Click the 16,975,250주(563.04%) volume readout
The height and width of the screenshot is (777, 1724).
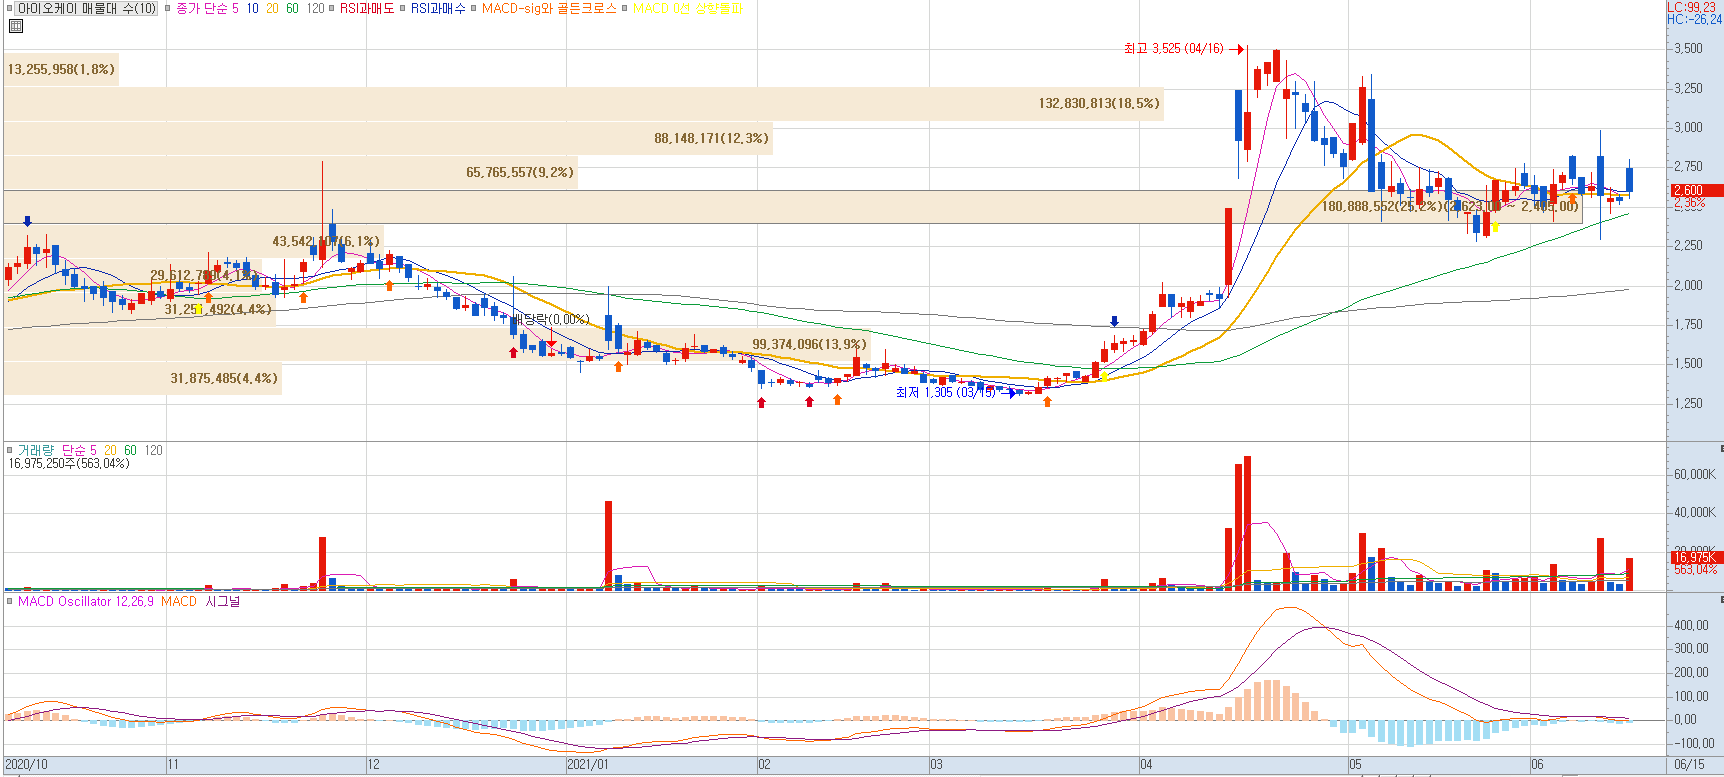pos(69,463)
